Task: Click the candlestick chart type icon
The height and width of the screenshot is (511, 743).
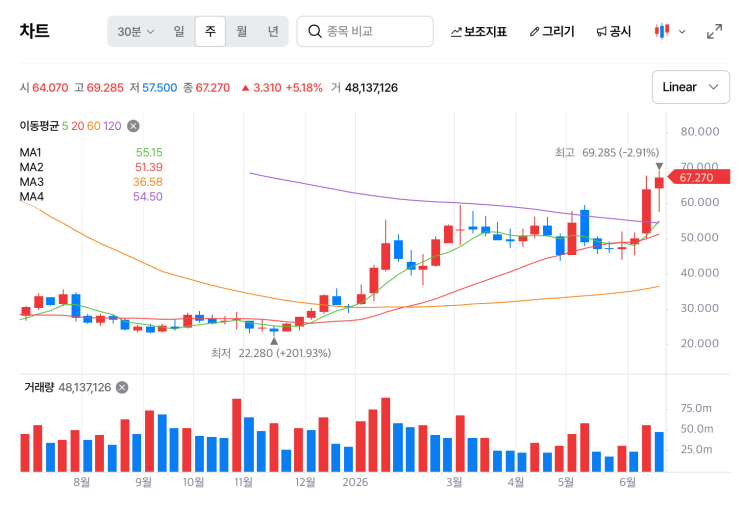Action: pos(661,31)
